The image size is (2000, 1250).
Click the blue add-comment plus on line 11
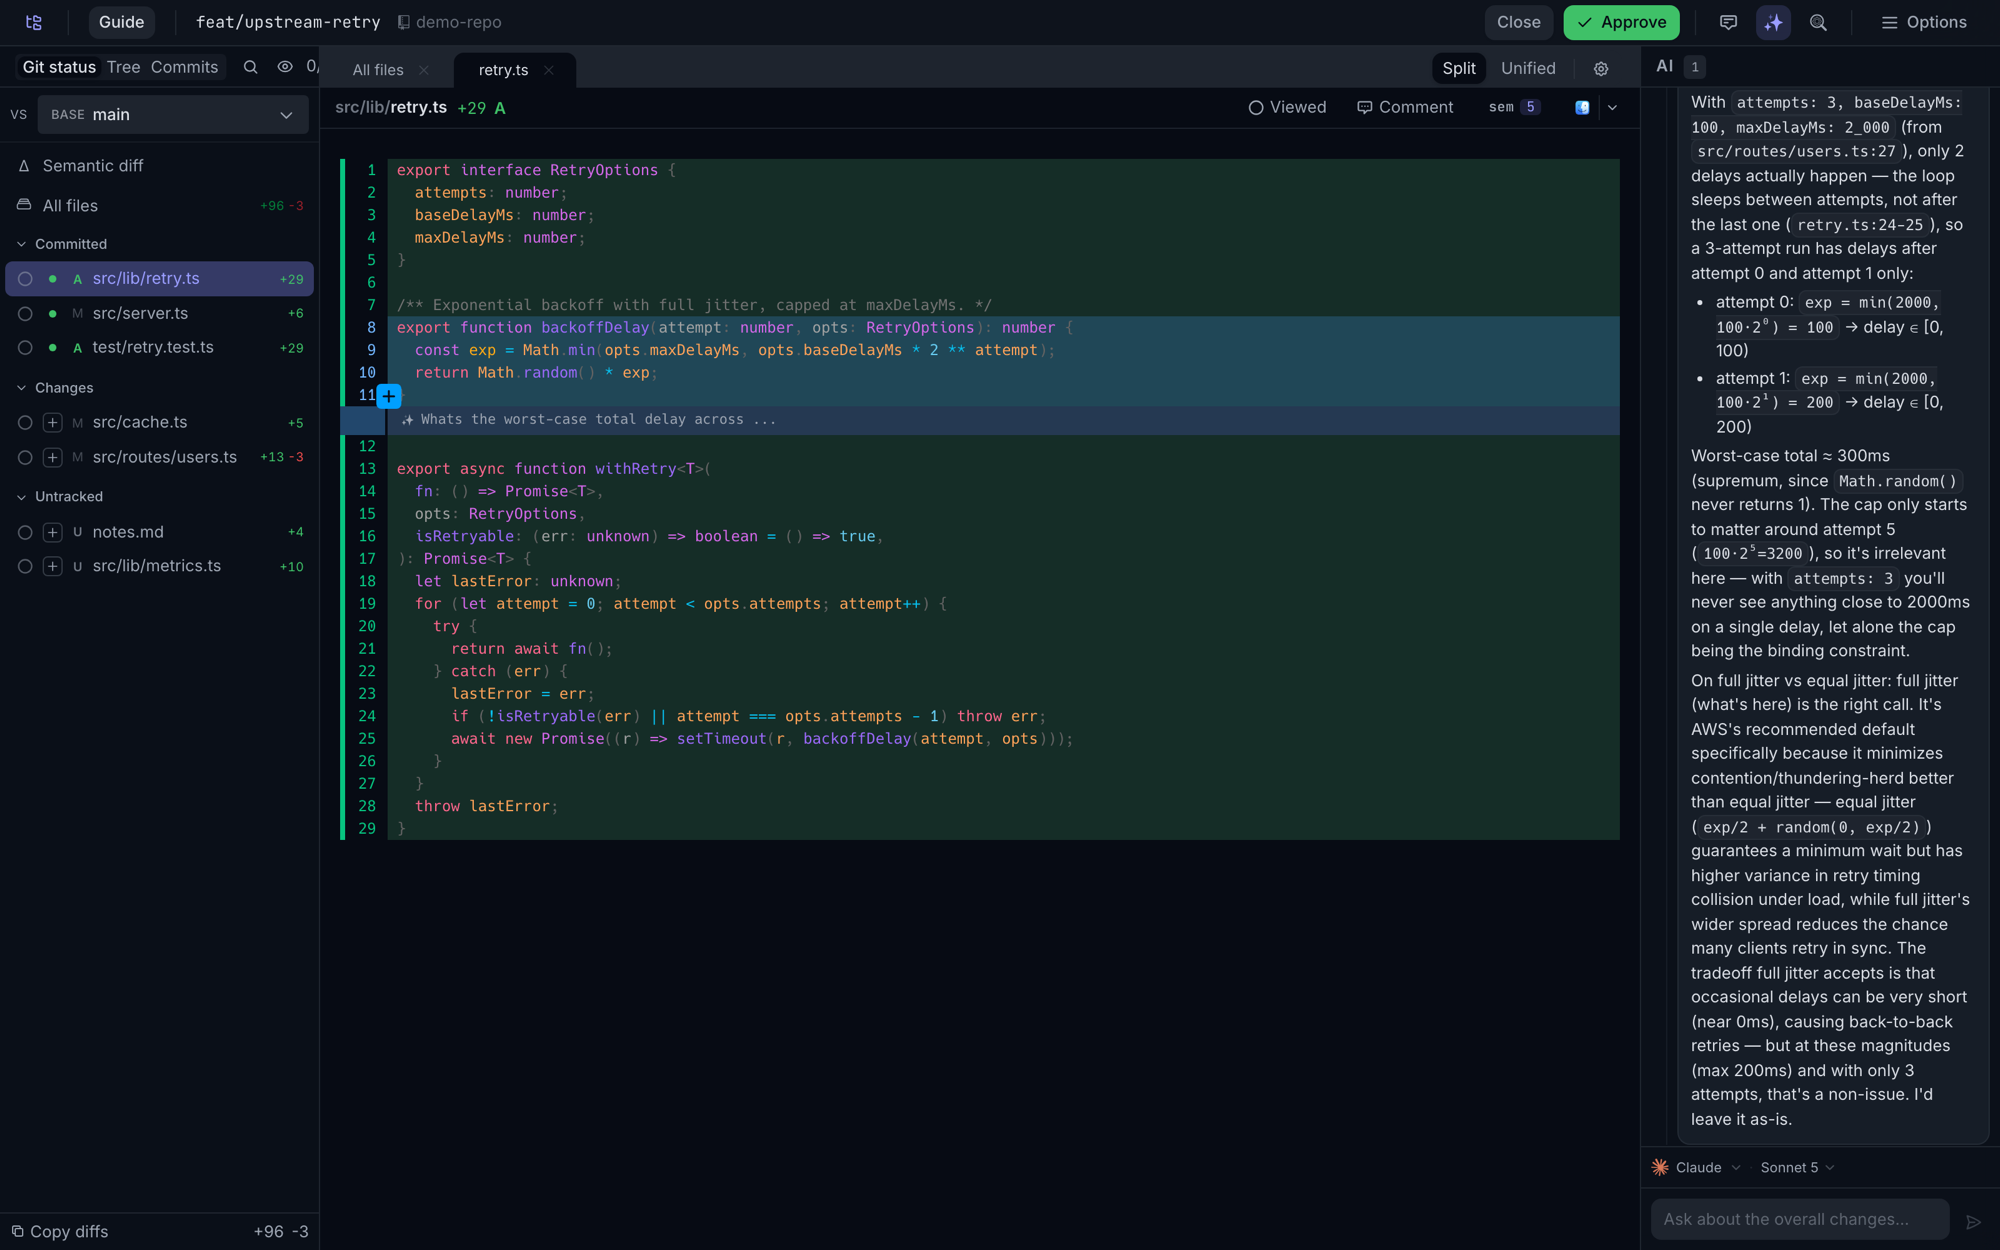pos(389,396)
